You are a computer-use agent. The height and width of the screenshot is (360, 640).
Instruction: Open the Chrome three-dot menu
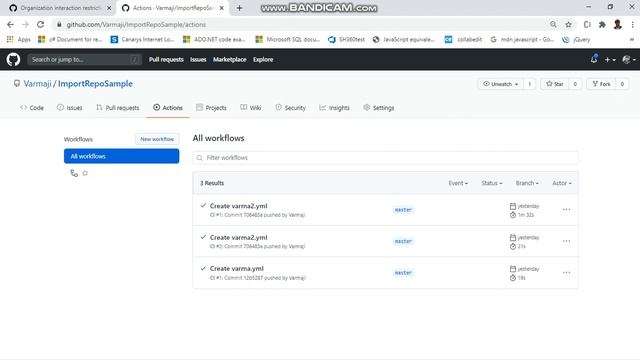(632, 24)
